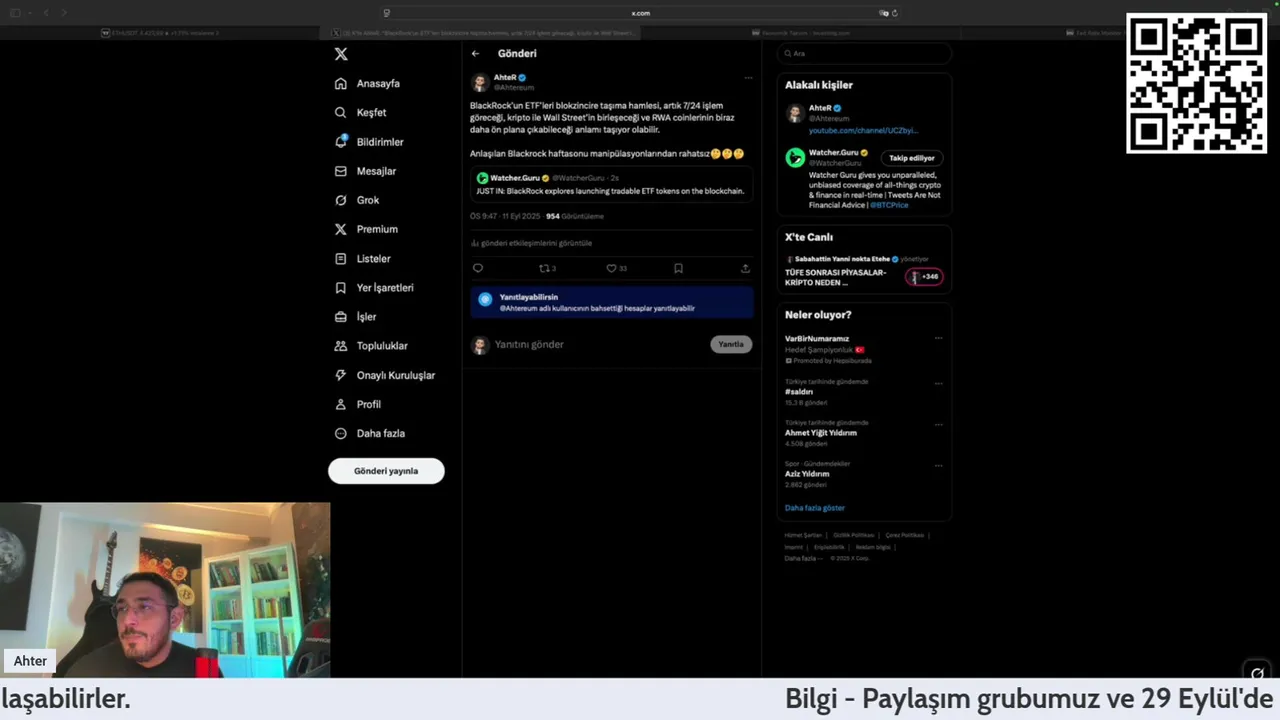Open Anasayfa home icon
The height and width of the screenshot is (720, 1280).
point(341,84)
